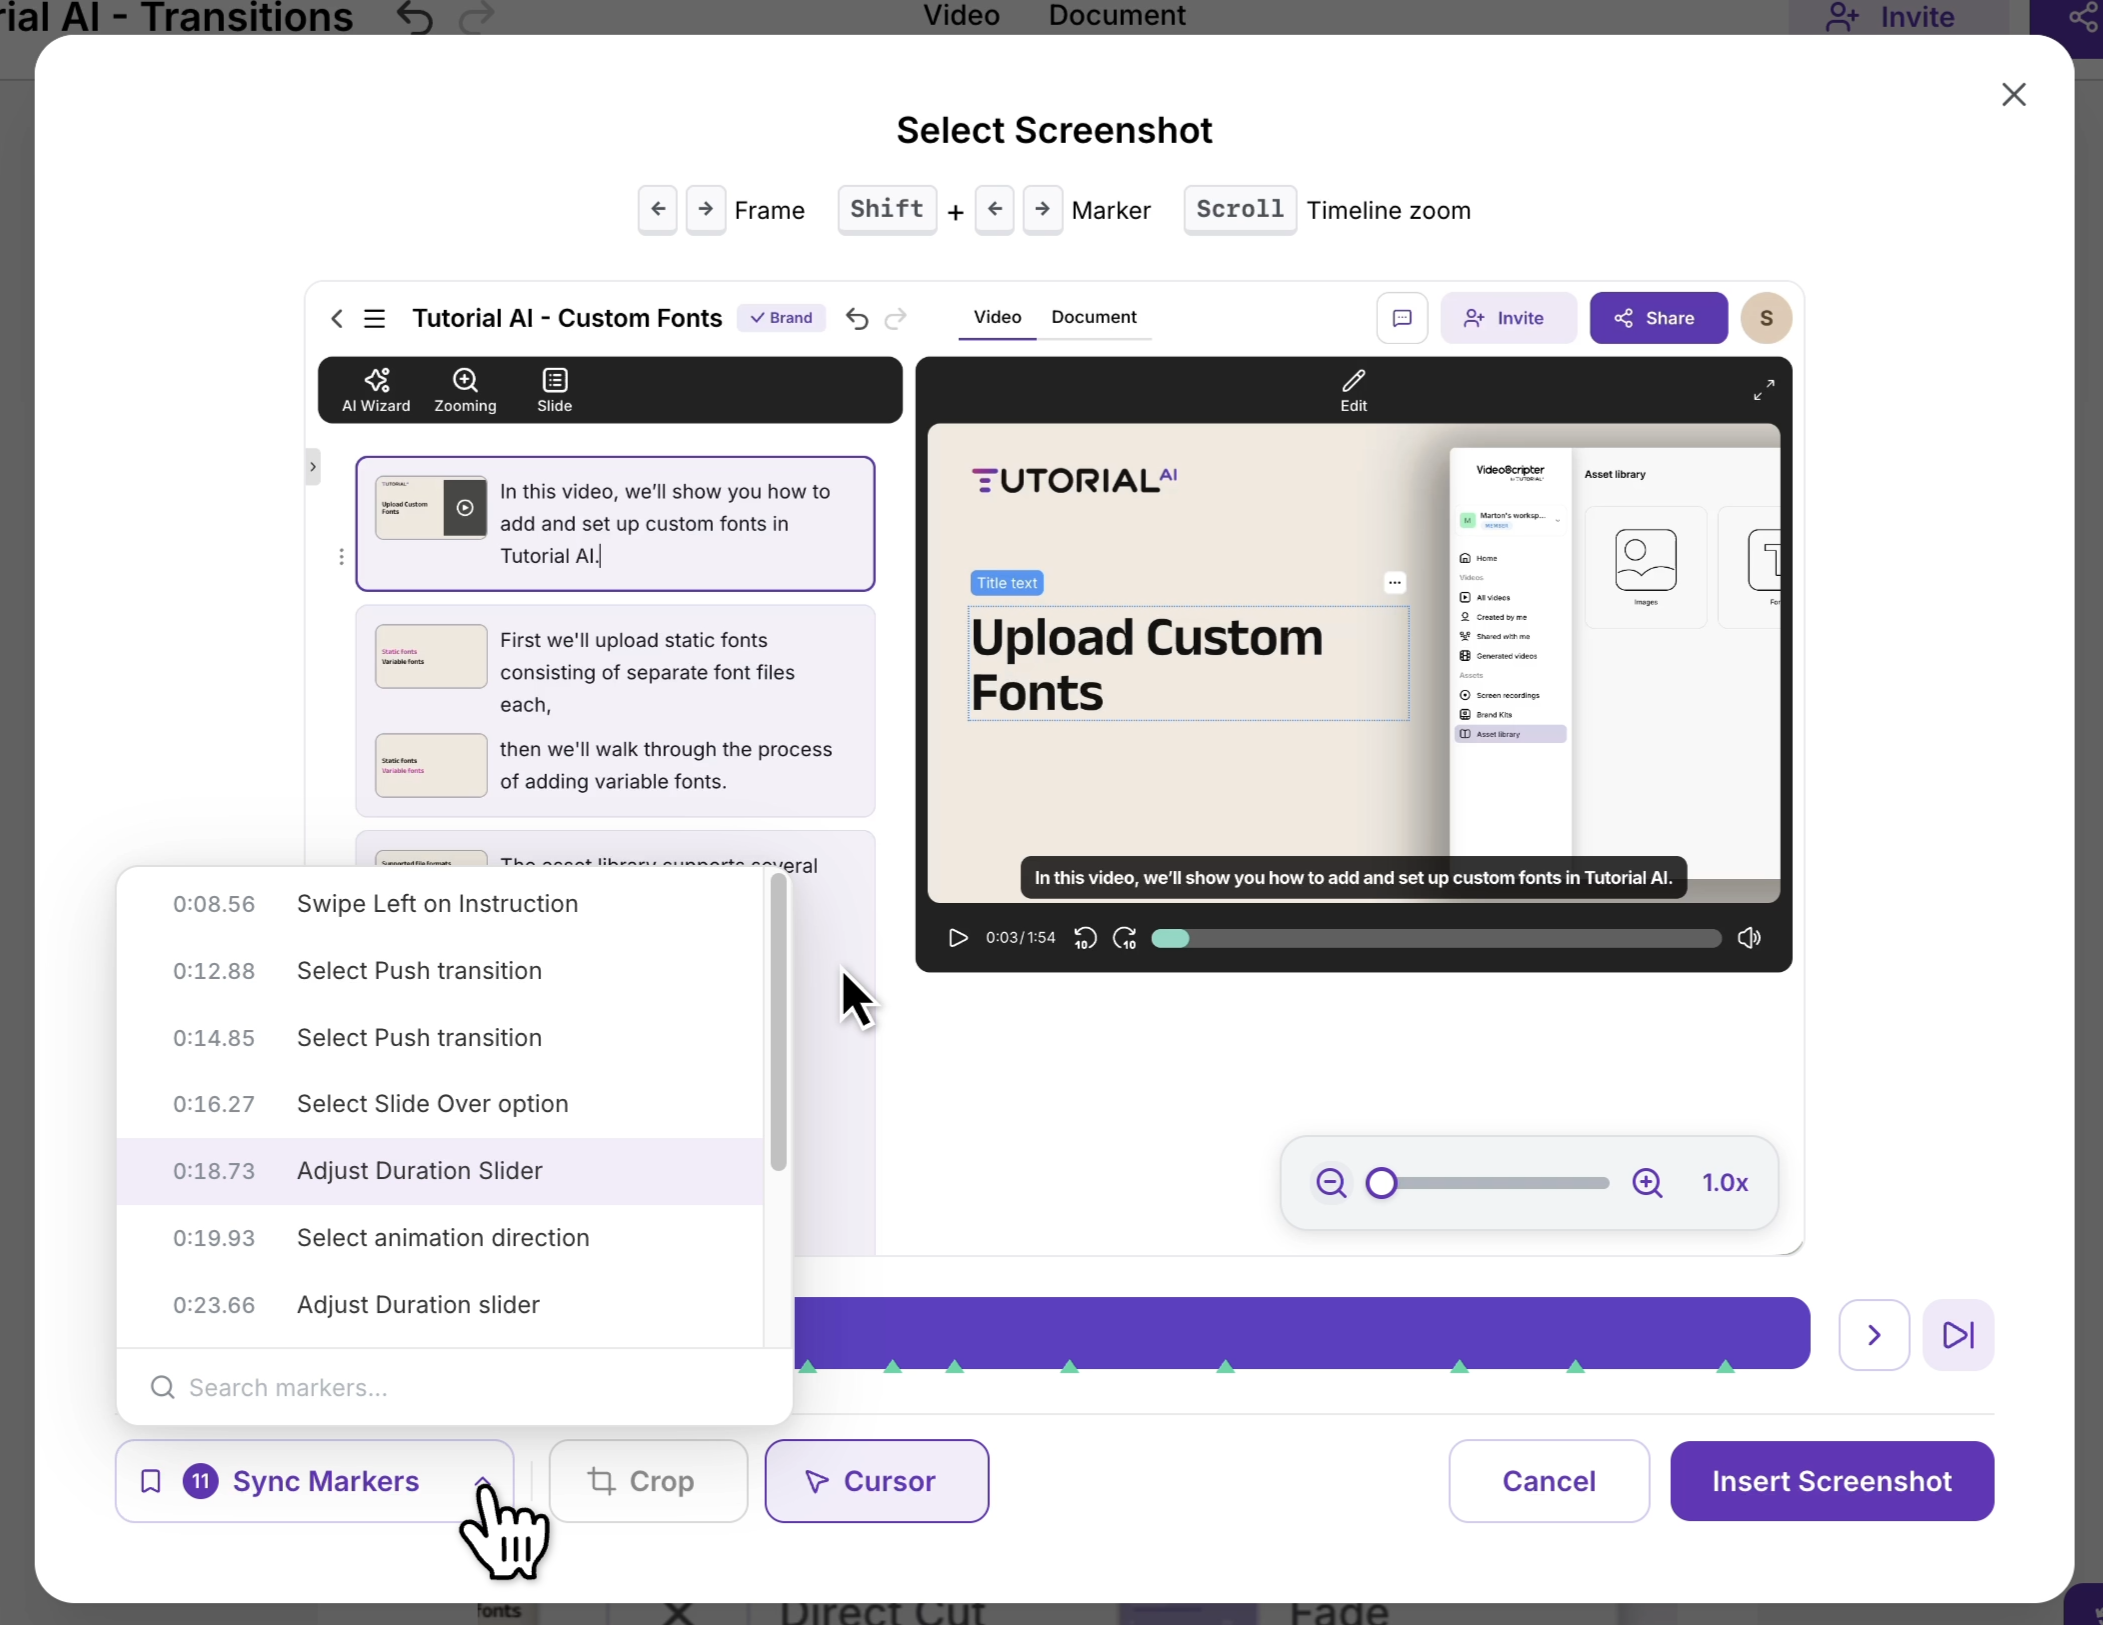Click the Insert Screenshot button

click(1831, 1481)
